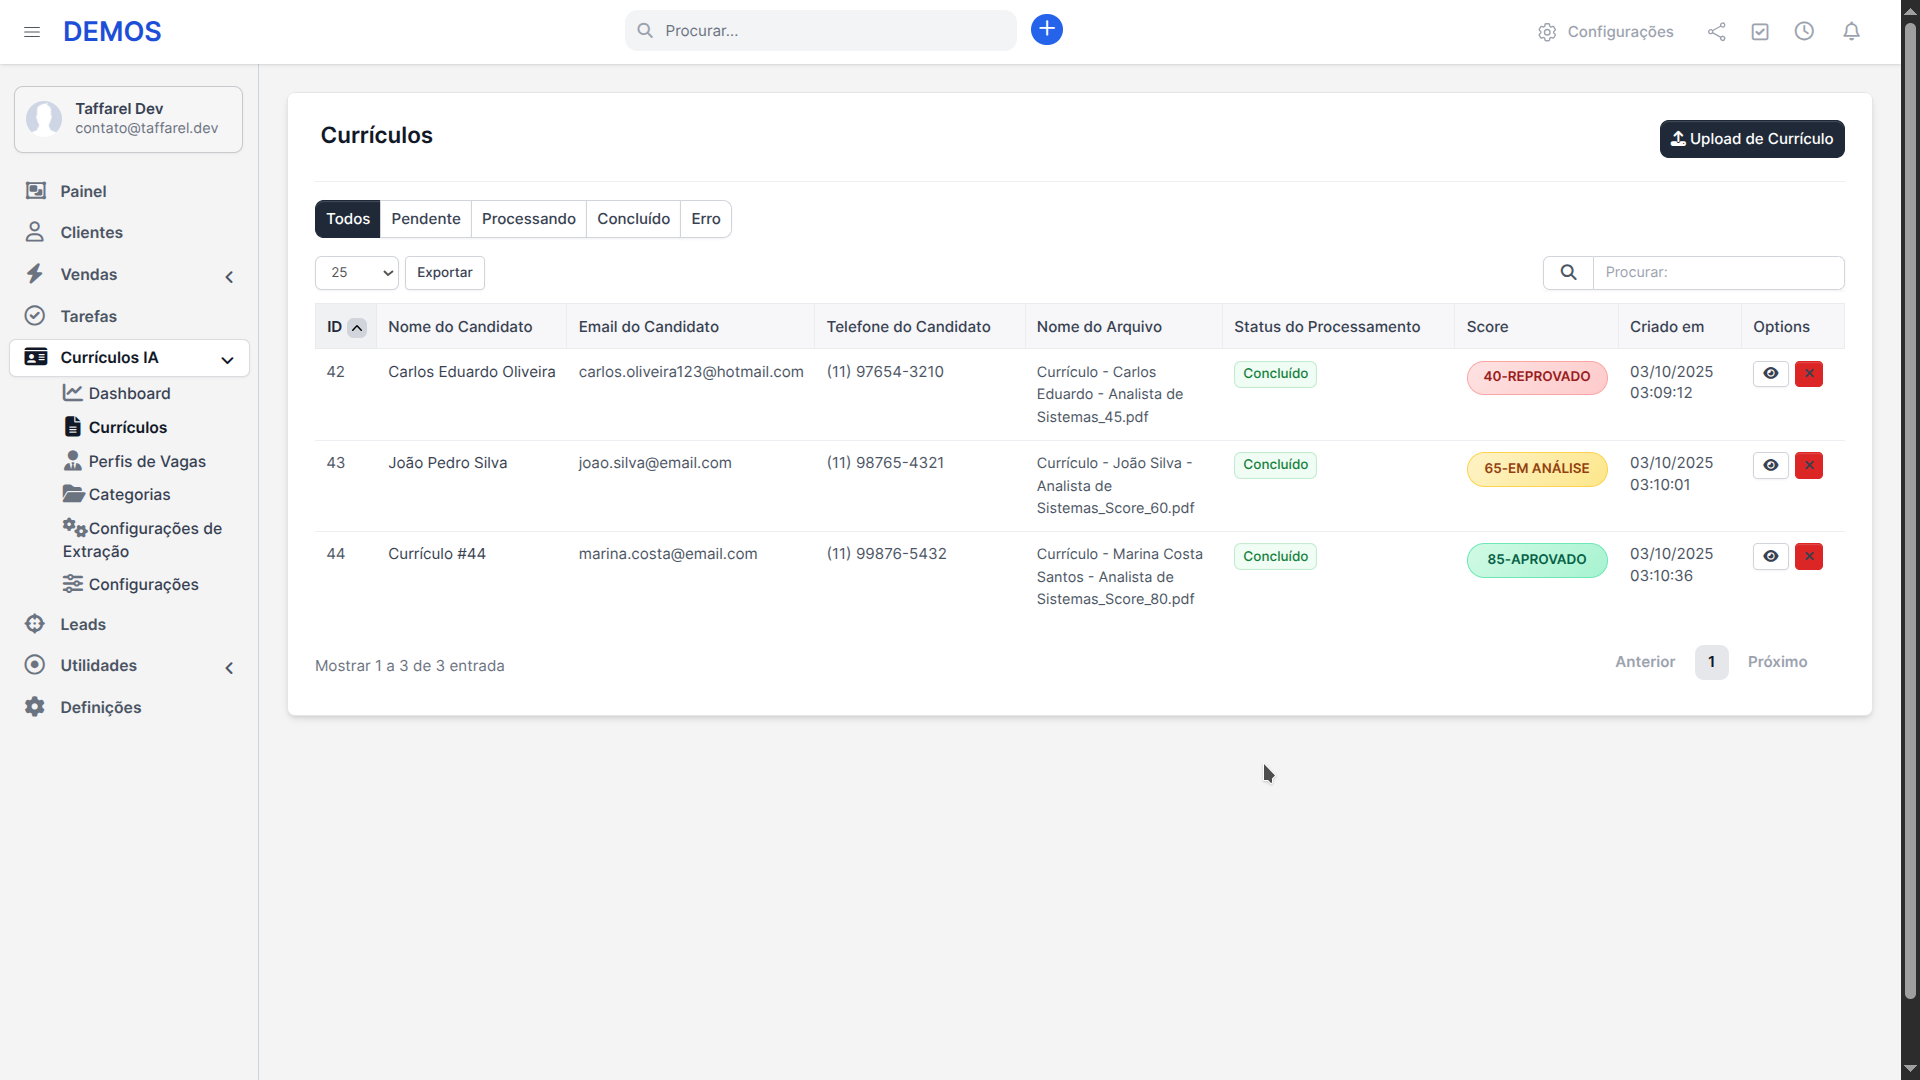Open Categorias from the sidebar
Image resolution: width=1920 pixels, height=1080 pixels.
[129, 494]
